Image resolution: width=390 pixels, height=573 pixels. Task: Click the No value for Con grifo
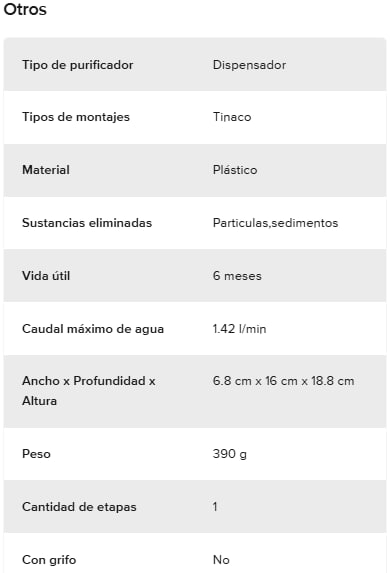(x=221, y=560)
